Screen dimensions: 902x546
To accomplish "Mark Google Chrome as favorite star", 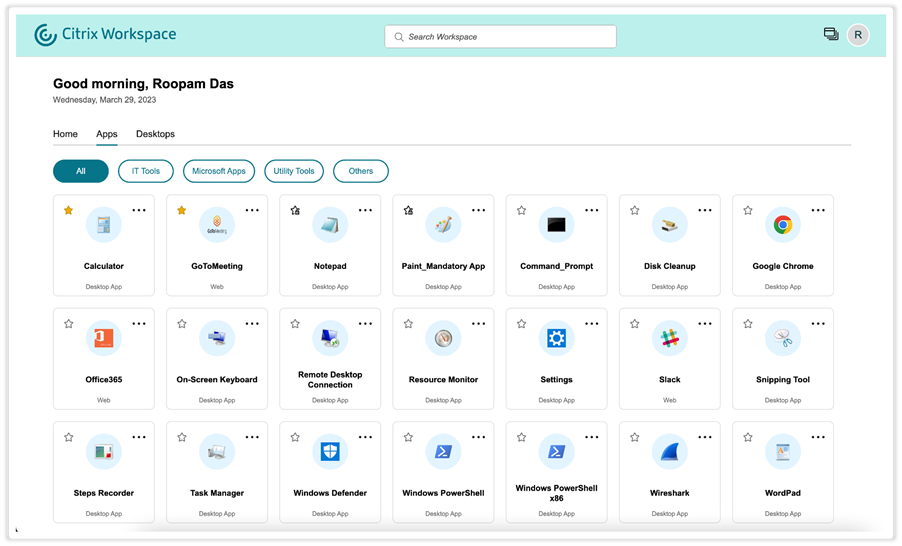I will point(748,211).
